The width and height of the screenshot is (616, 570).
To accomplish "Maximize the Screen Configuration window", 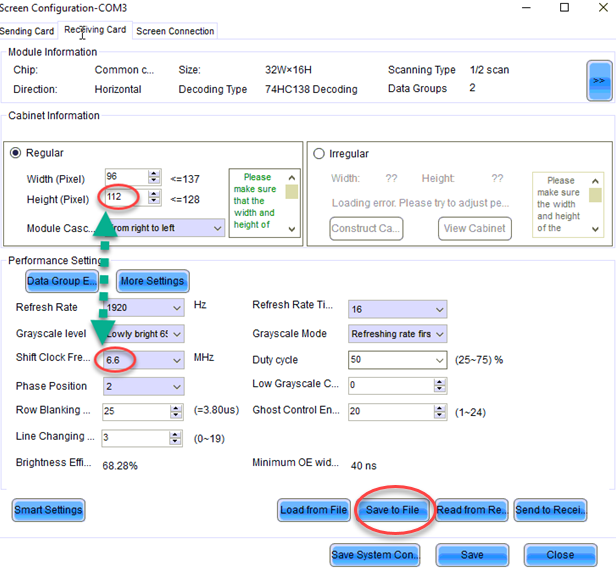I will [x=564, y=7].
